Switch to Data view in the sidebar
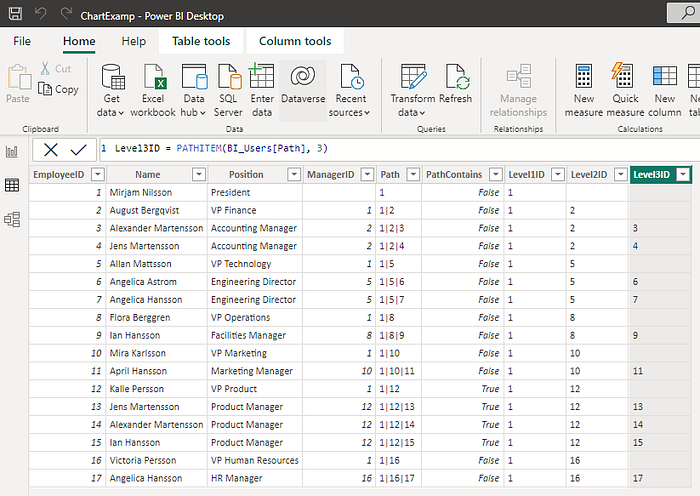The image size is (700, 496). 12,185
